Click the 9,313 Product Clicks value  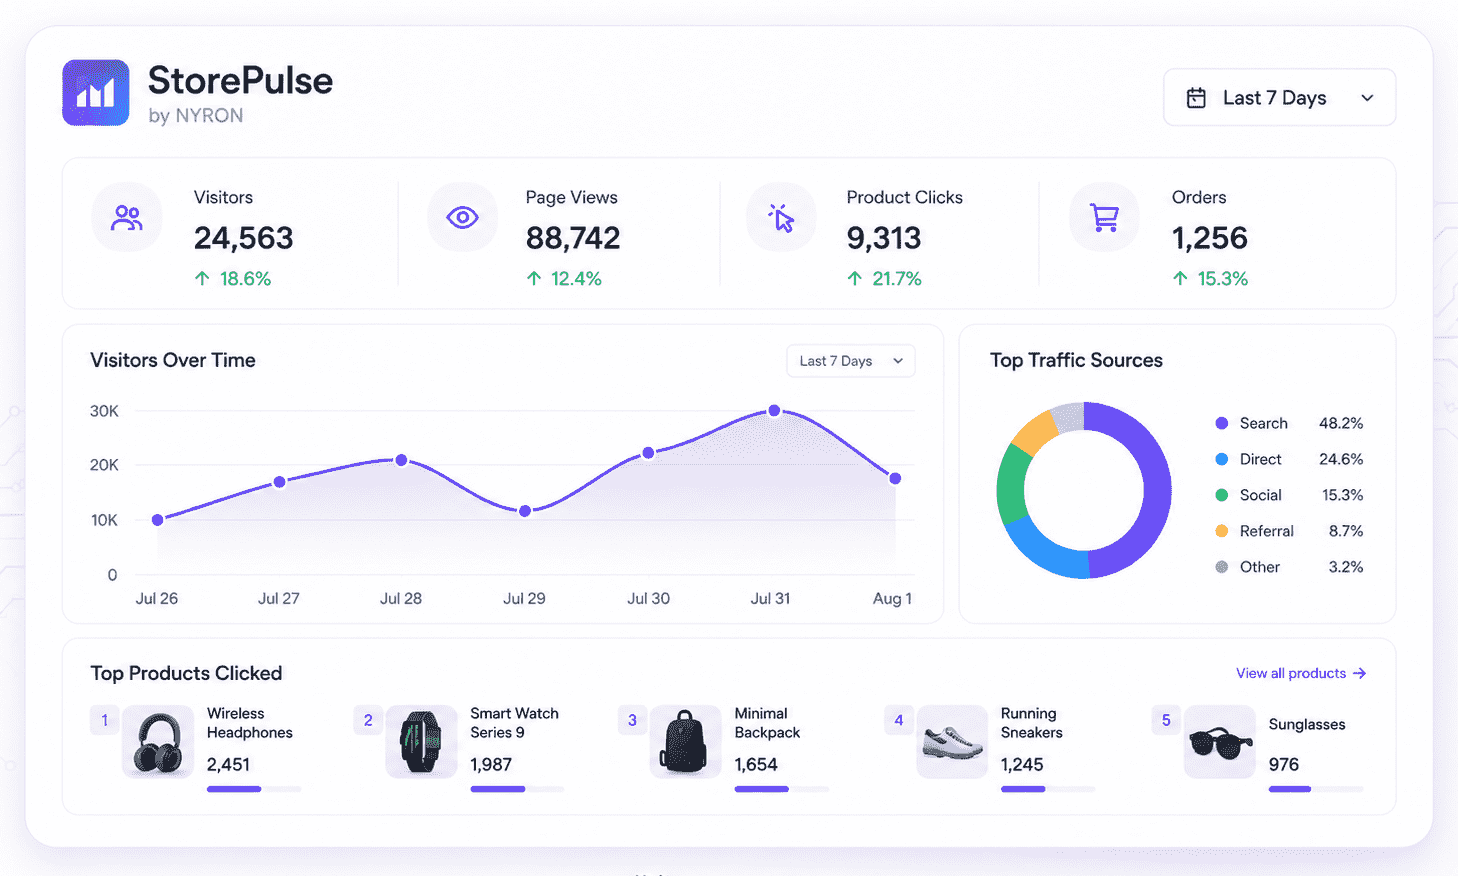pos(884,238)
